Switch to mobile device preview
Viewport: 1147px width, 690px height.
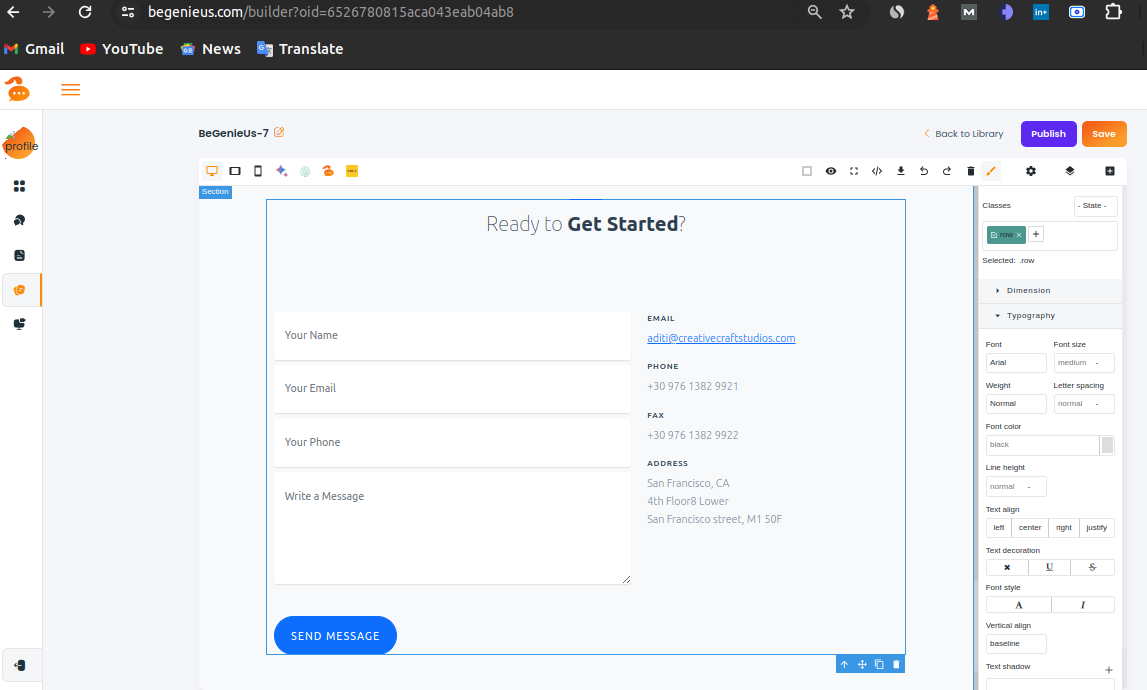click(258, 171)
